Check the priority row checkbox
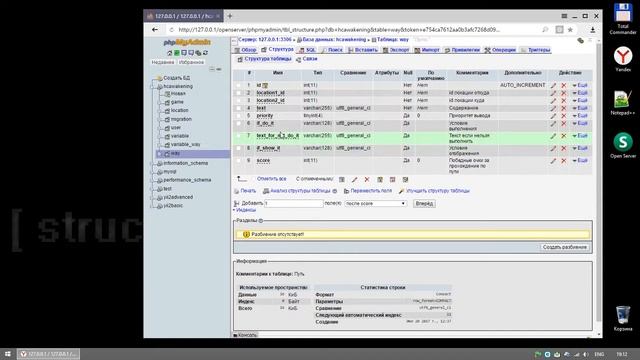 coord(238,116)
